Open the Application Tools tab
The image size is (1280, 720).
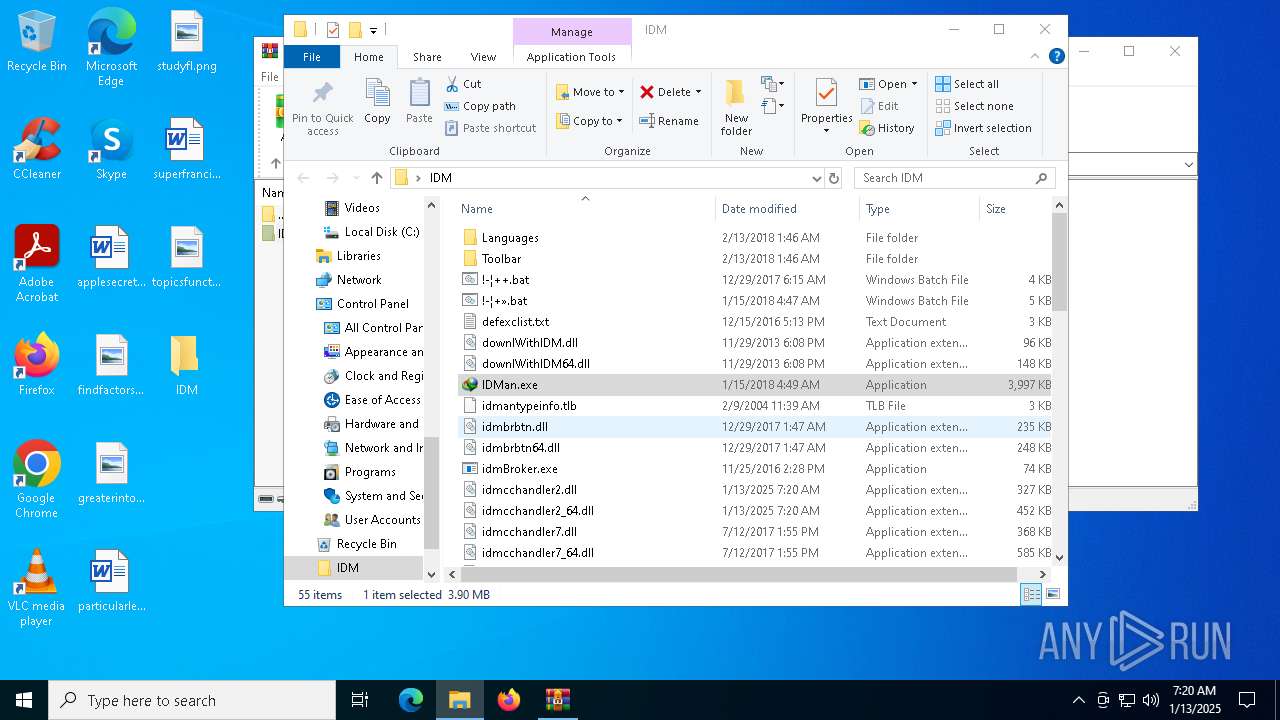click(x=571, y=57)
